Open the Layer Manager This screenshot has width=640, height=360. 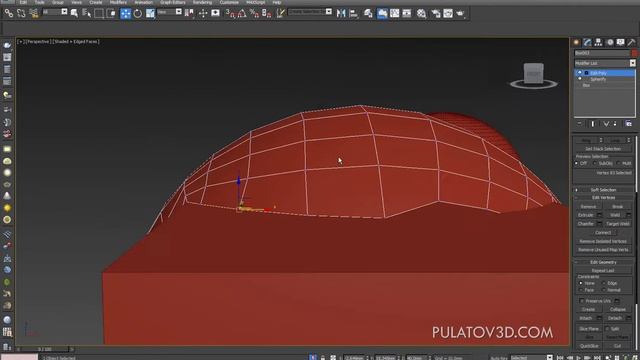pos(368,13)
